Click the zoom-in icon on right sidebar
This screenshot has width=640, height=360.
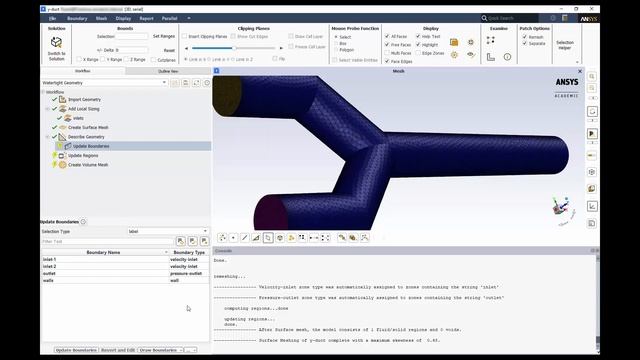point(592,76)
